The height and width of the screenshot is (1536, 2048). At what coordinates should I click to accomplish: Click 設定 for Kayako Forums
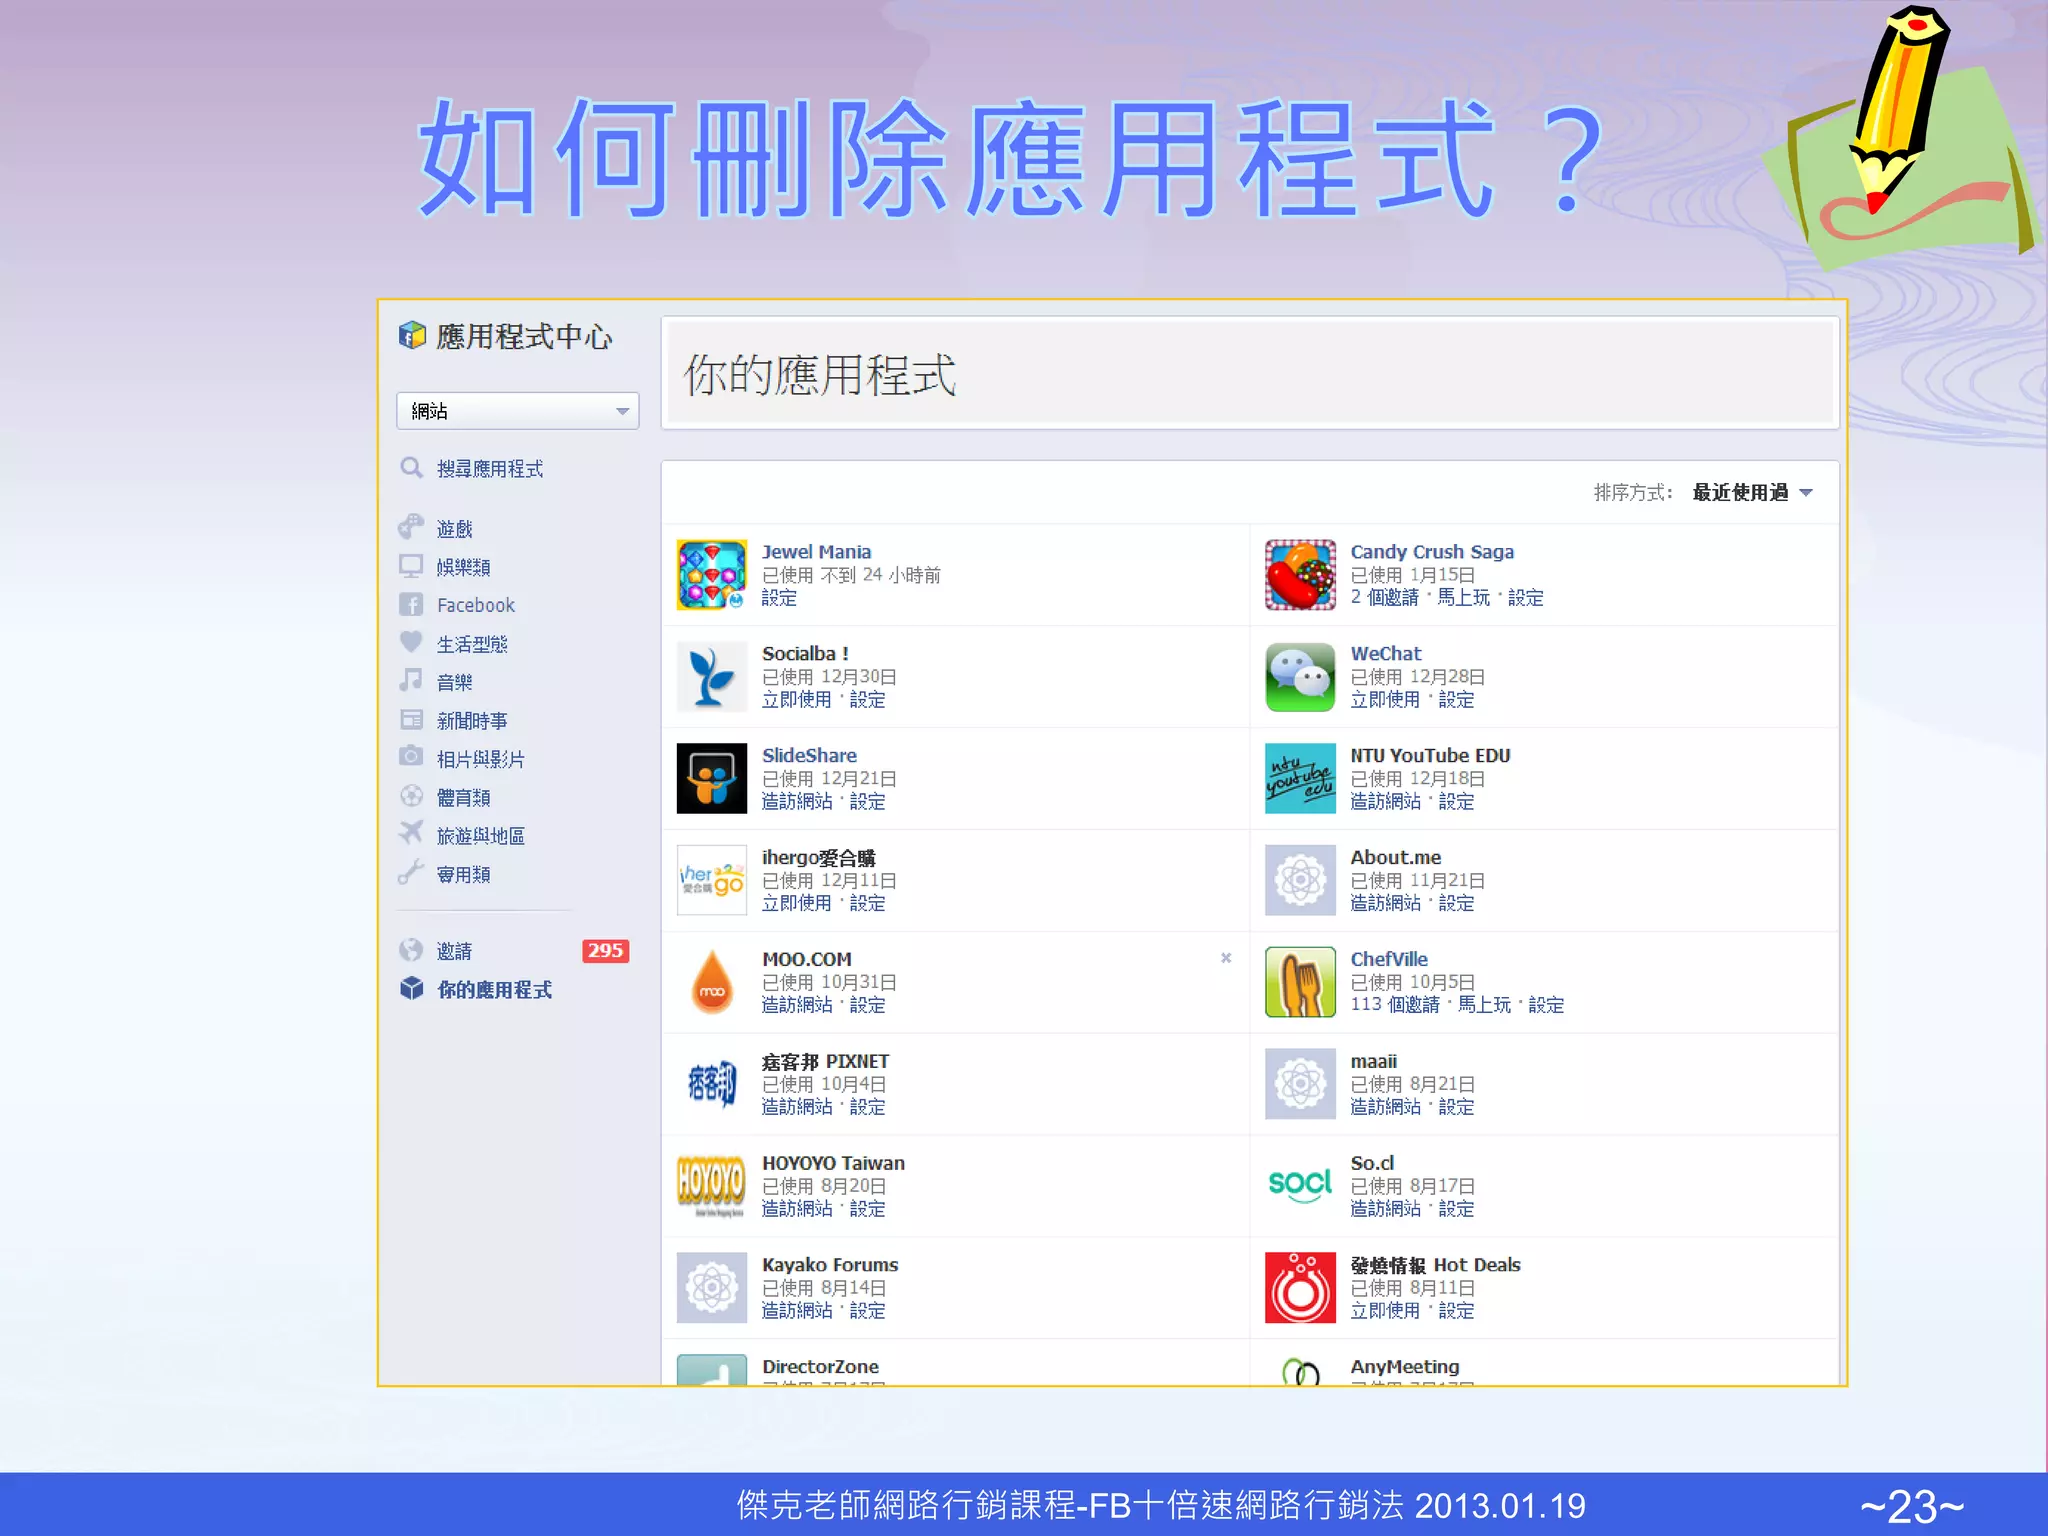(867, 1311)
